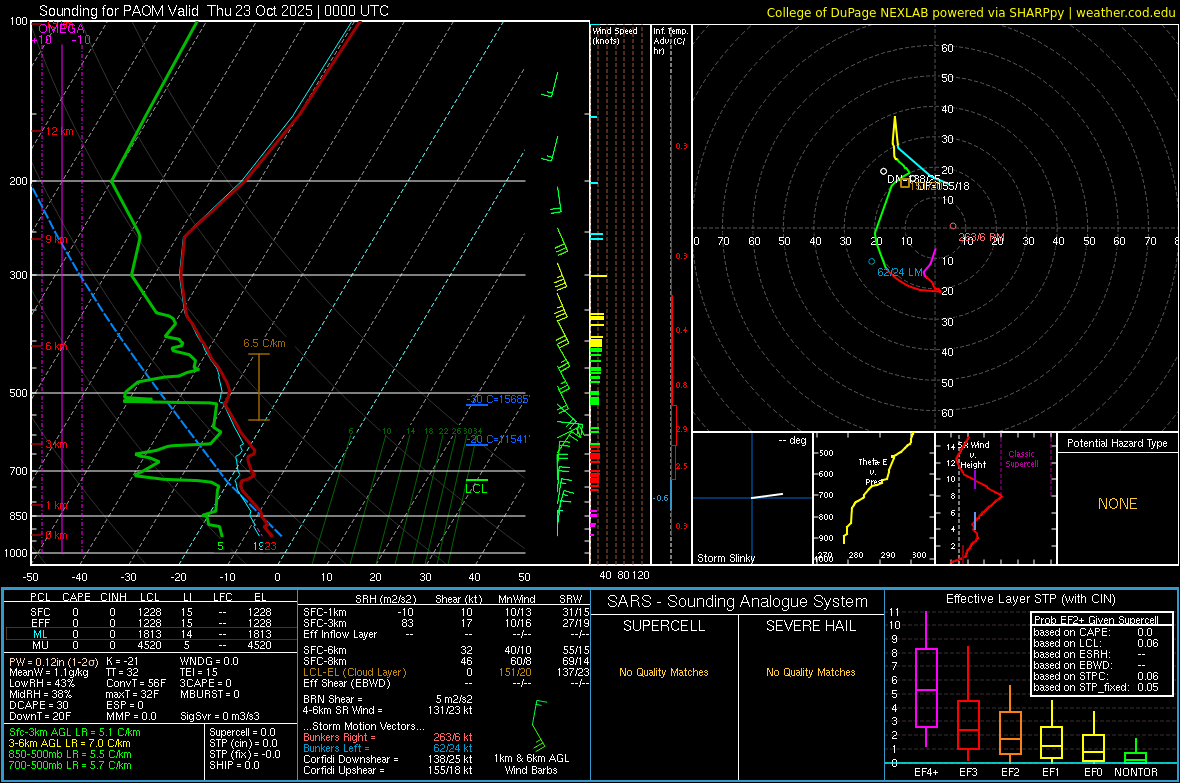This screenshot has width=1180, height=783.
Task: Select the '3 km' height marker
Action: tap(55, 445)
